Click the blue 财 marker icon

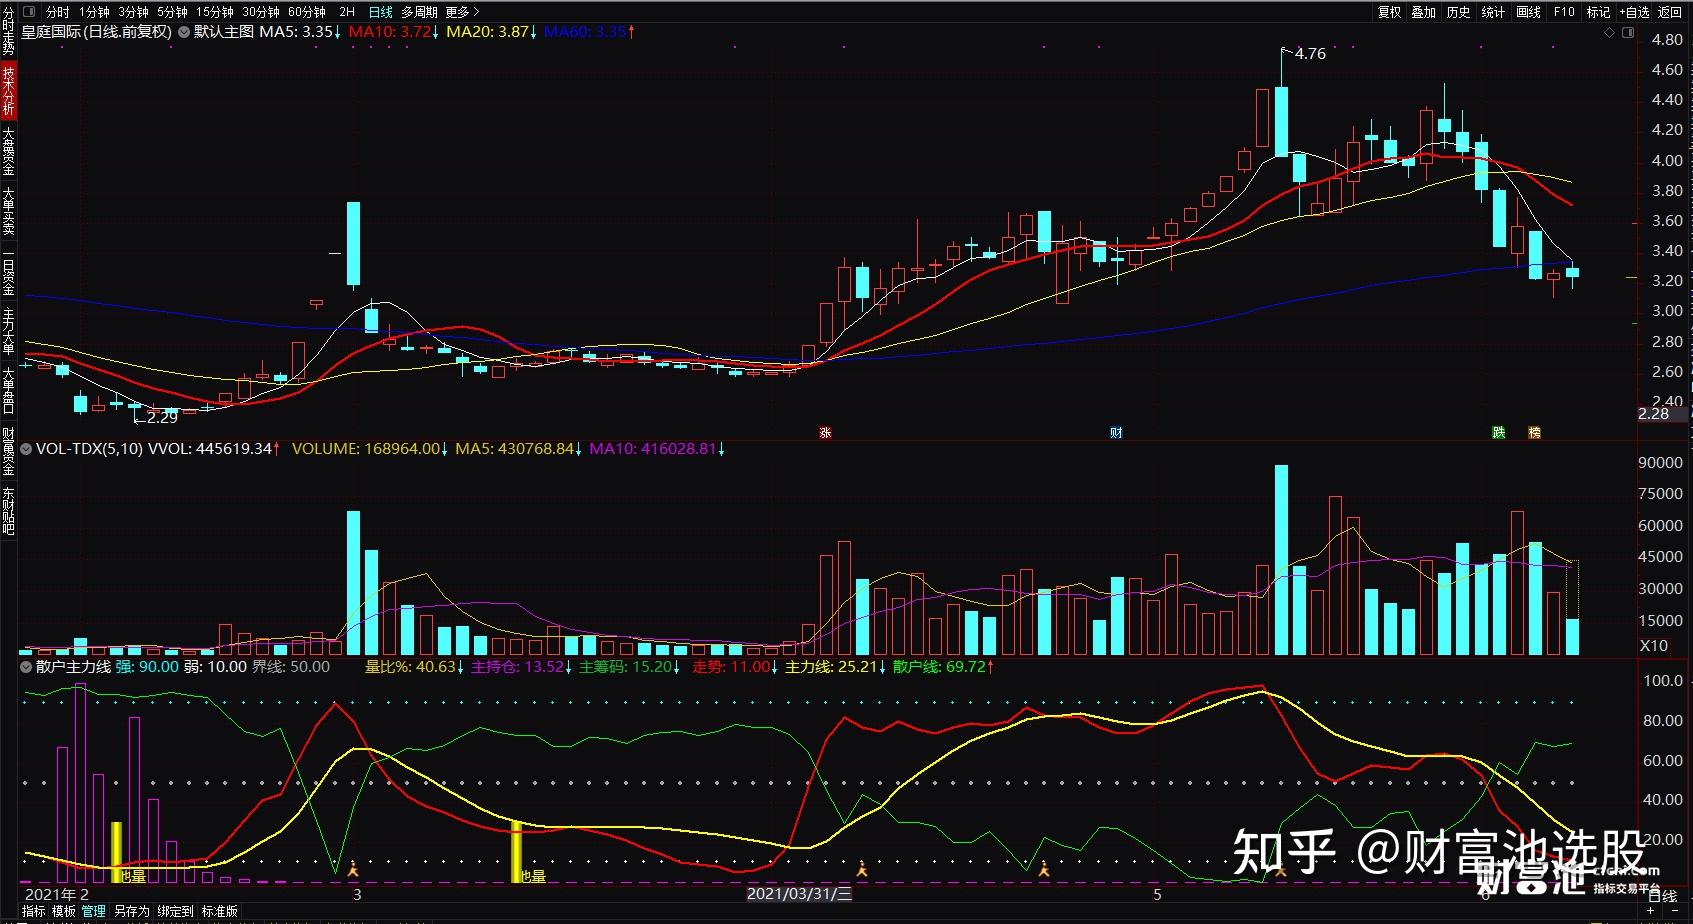(1117, 433)
